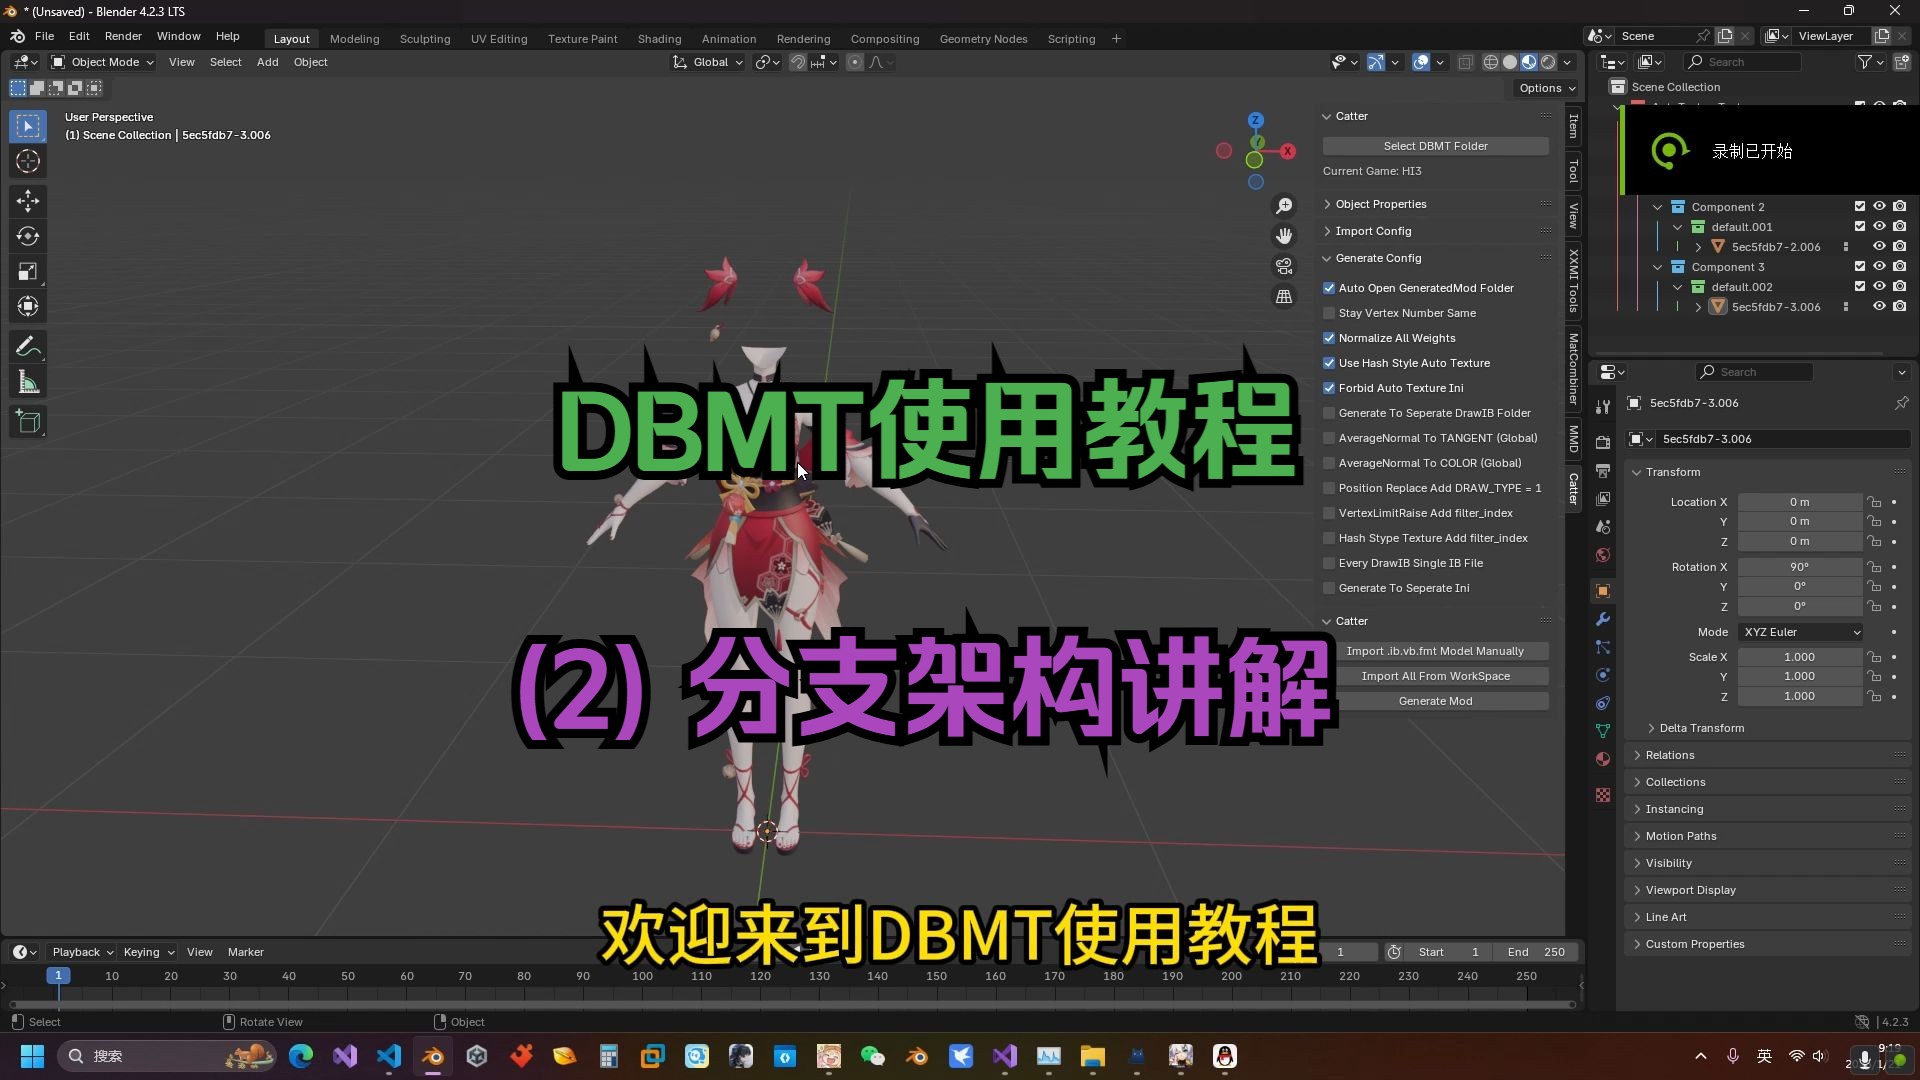Click frame 100 on the timeline
Screen dimensions: 1920x1080
pos(642,976)
